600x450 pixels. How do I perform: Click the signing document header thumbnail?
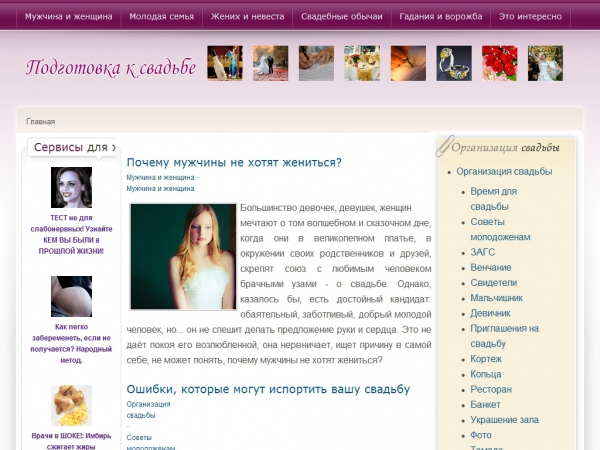click(x=316, y=63)
